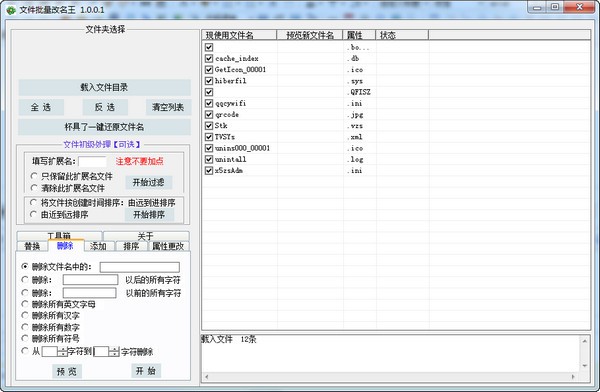Screen dimensions: 600x392
Task: Uncheck the Stk checkbox
Action: (209, 126)
